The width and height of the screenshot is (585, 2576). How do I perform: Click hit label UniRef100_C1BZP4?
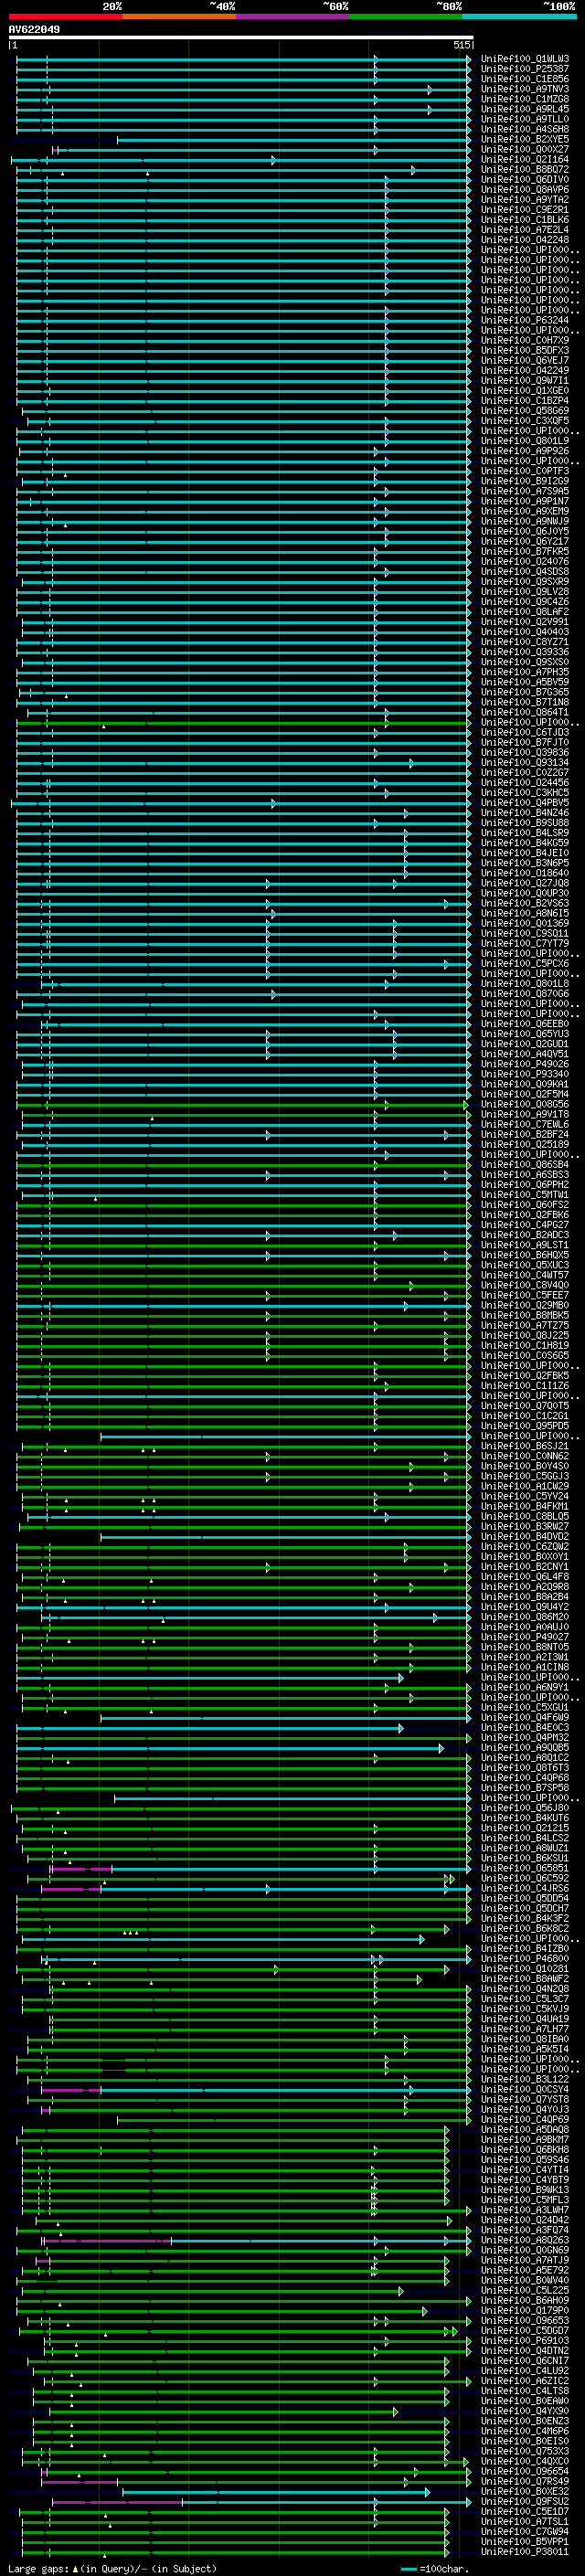(525, 400)
